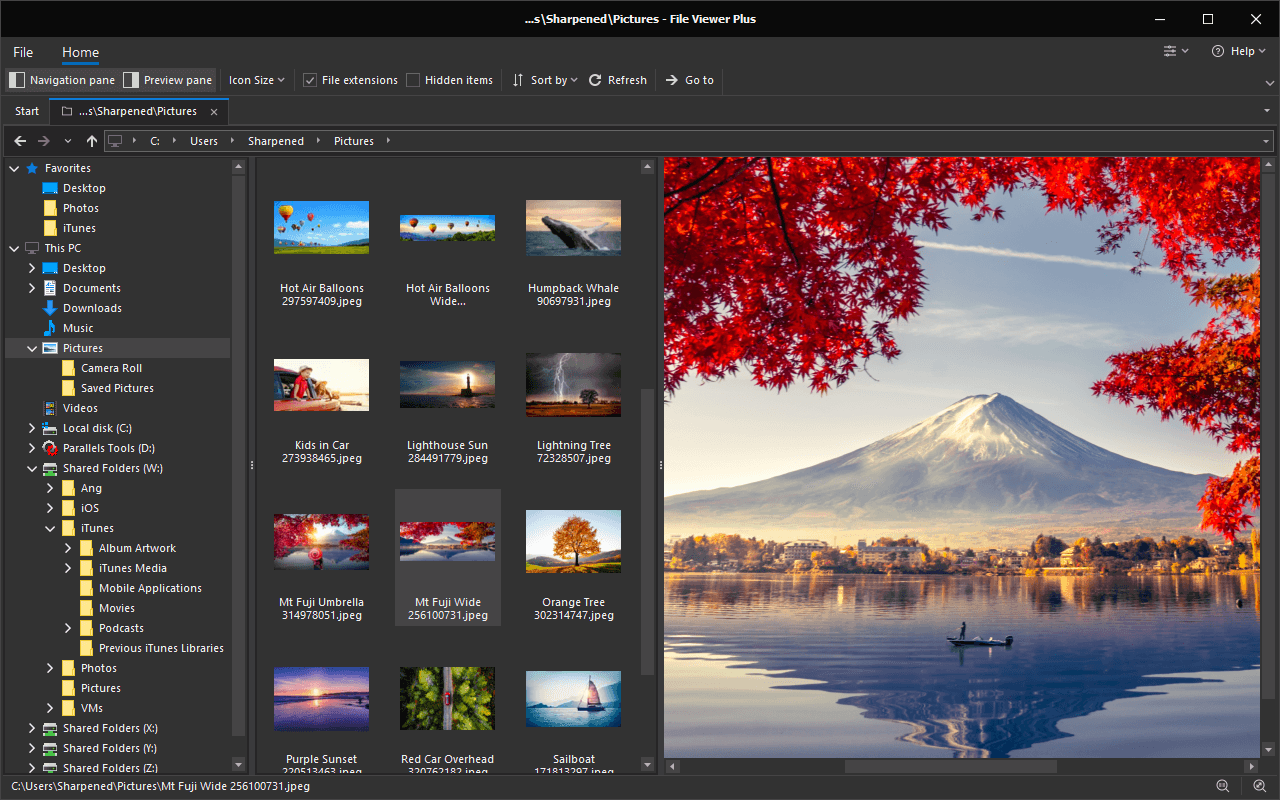Image resolution: width=1280 pixels, height=800 pixels.
Task: Collapse the Shared Folders (W:) node
Action: coord(32,468)
